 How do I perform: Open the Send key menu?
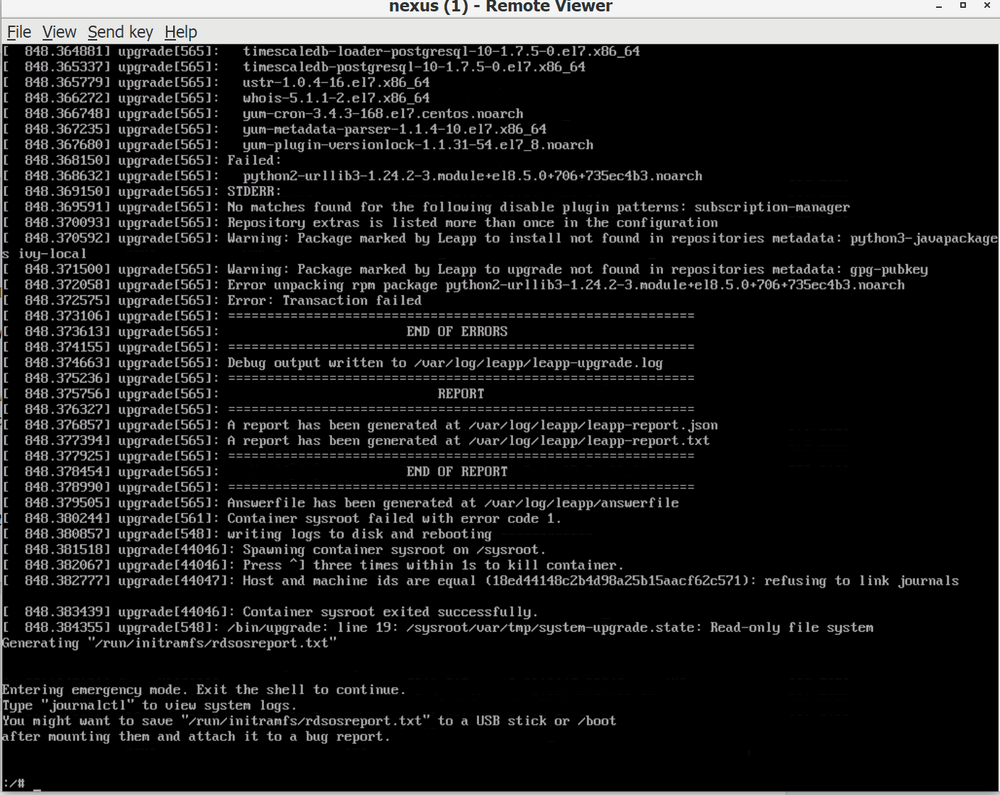(120, 31)
